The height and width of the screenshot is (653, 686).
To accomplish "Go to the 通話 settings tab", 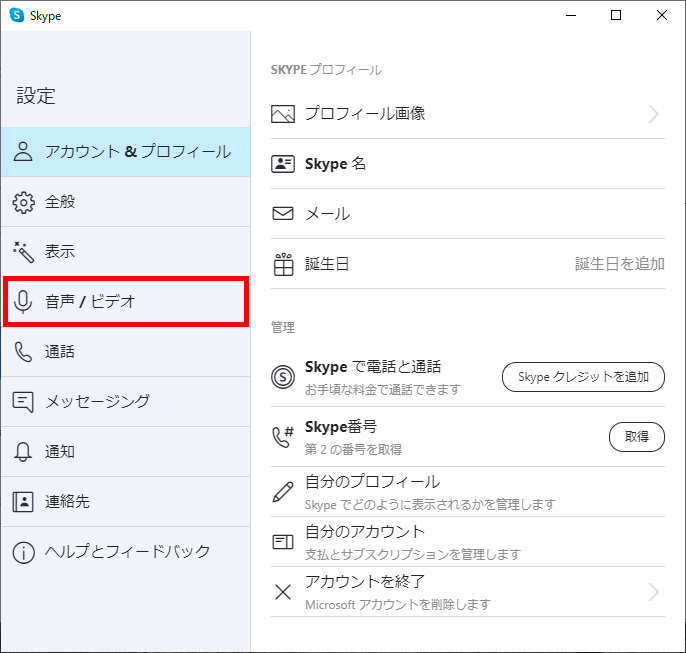I will [126, 352].
